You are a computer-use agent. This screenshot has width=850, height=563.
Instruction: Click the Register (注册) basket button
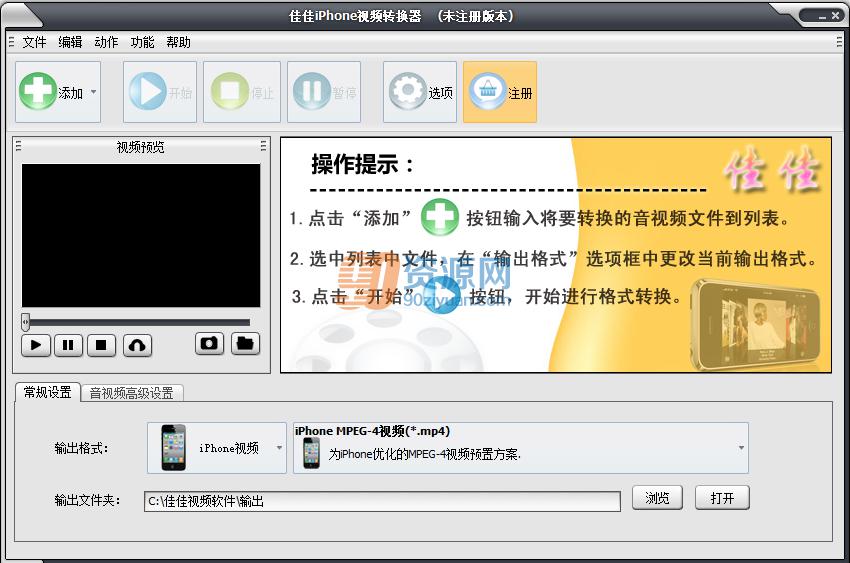coord(500,92)
